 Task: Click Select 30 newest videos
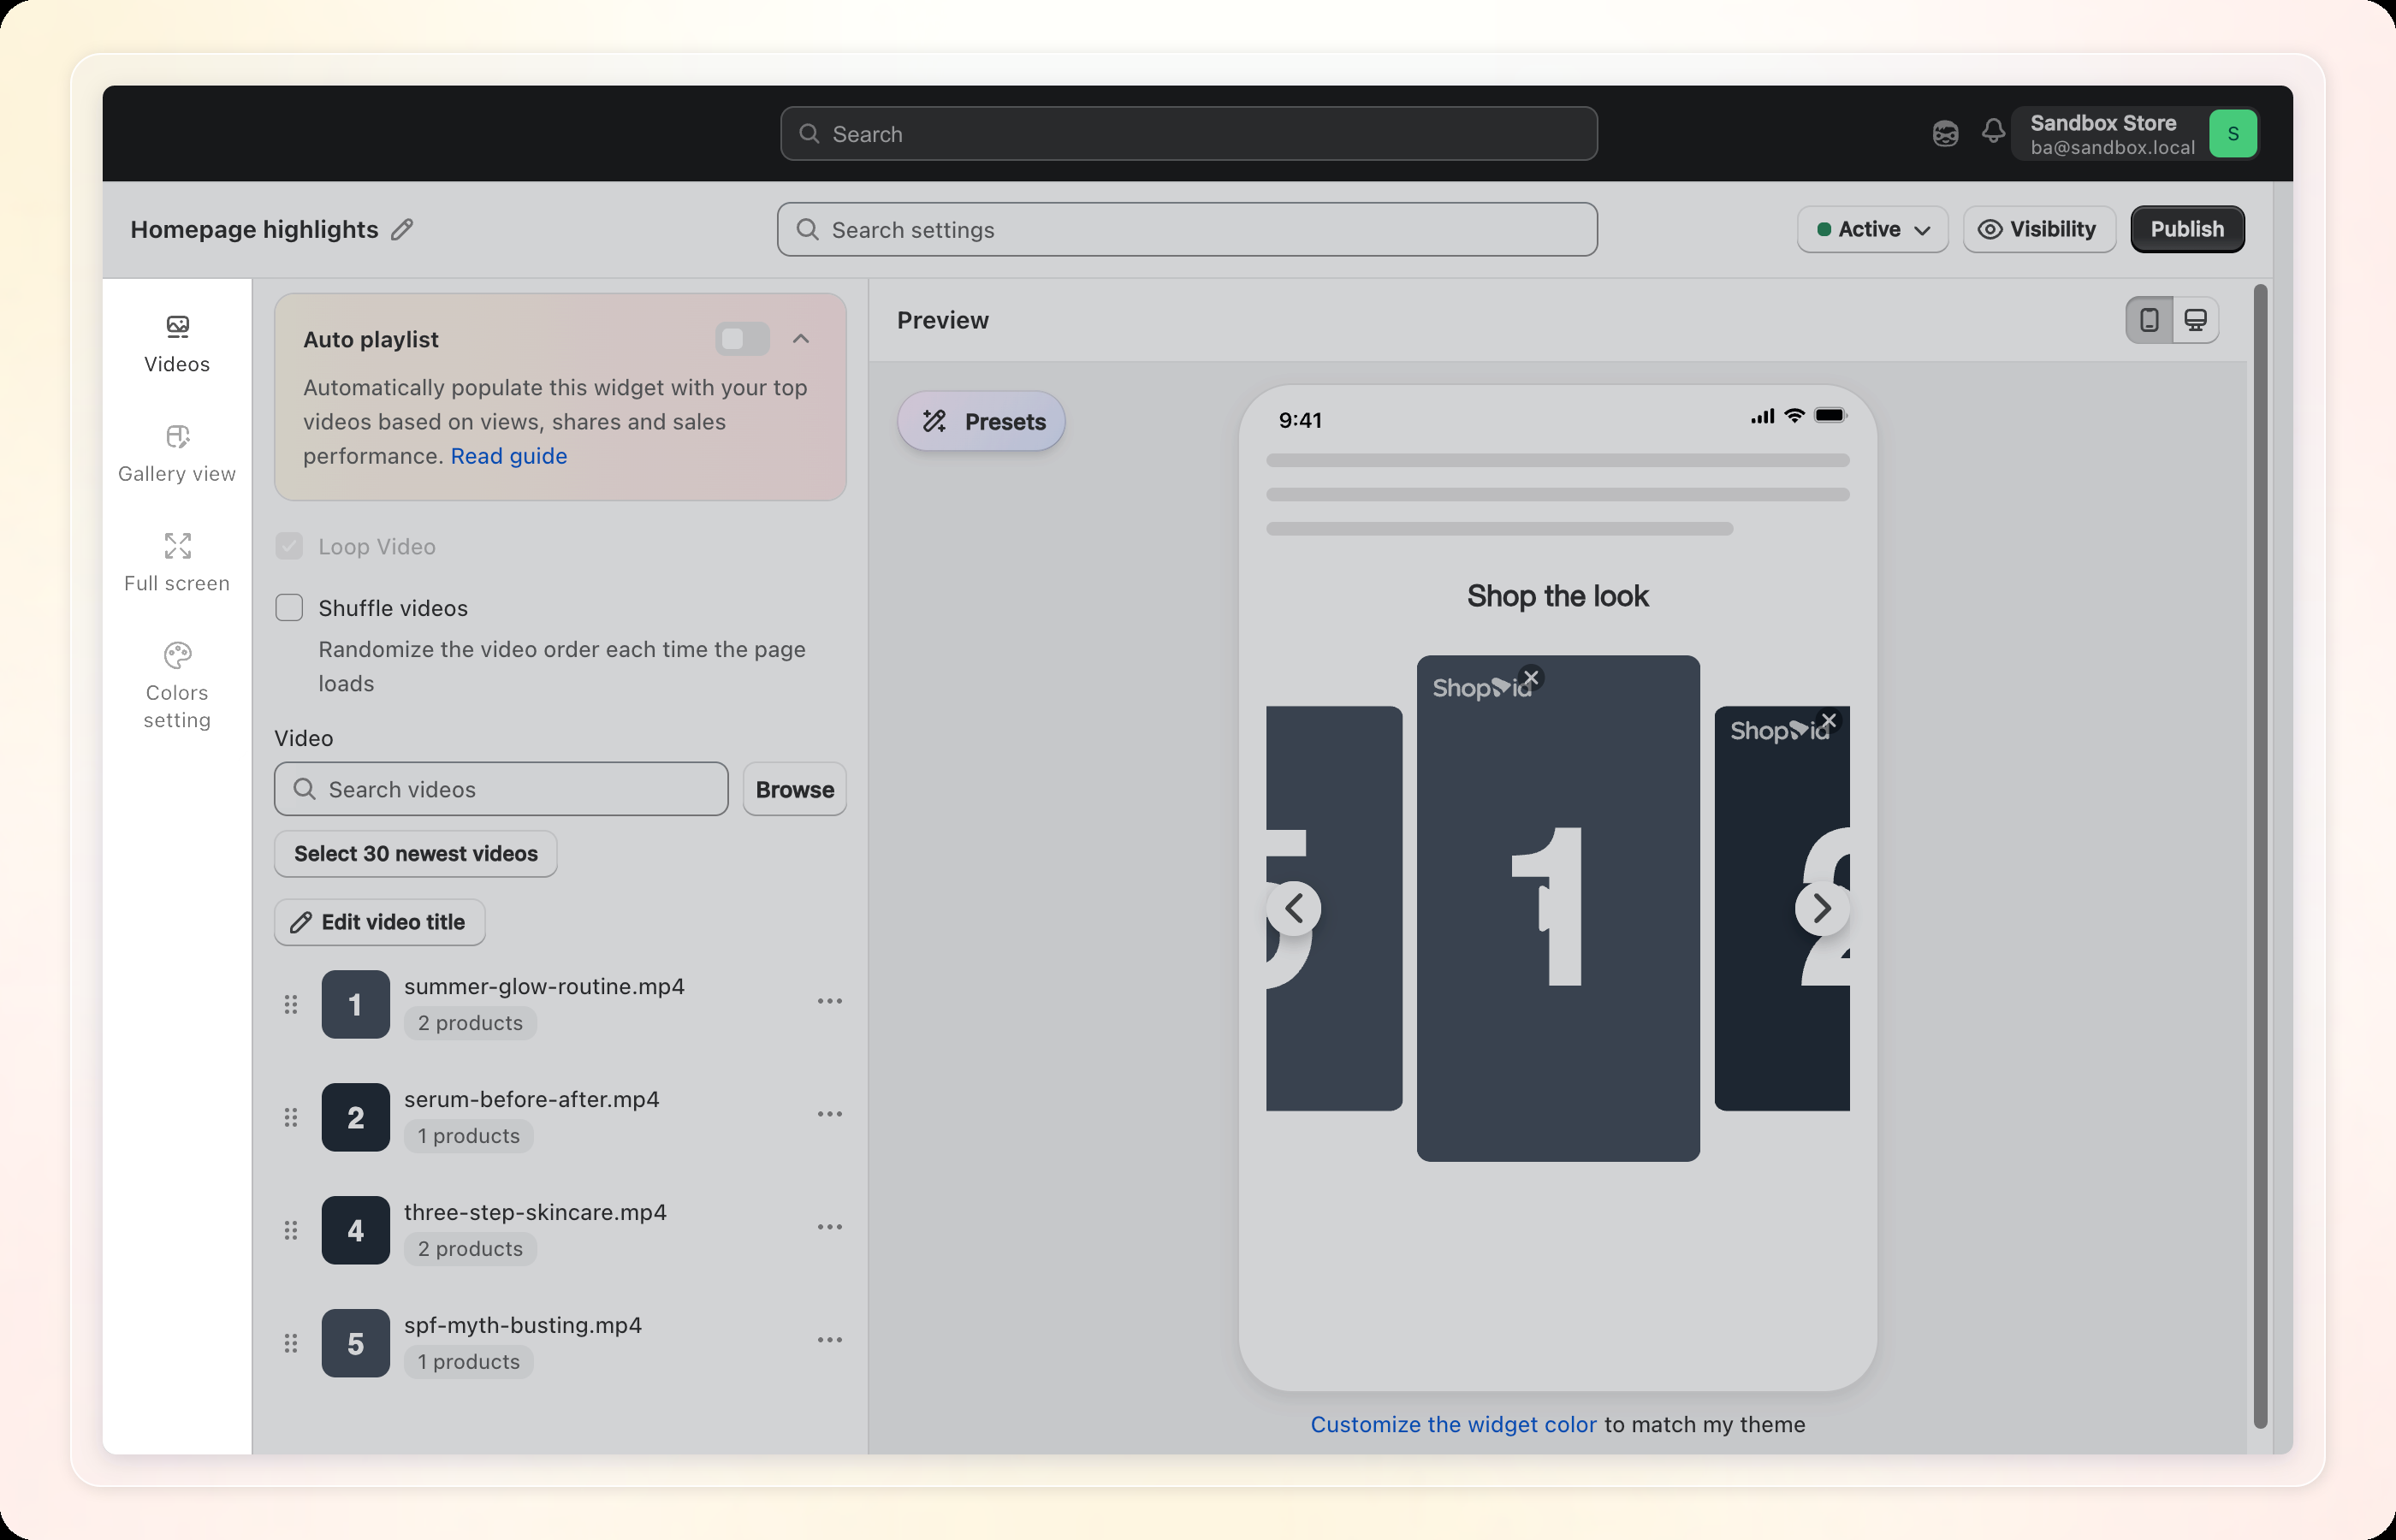coord(415,854)
